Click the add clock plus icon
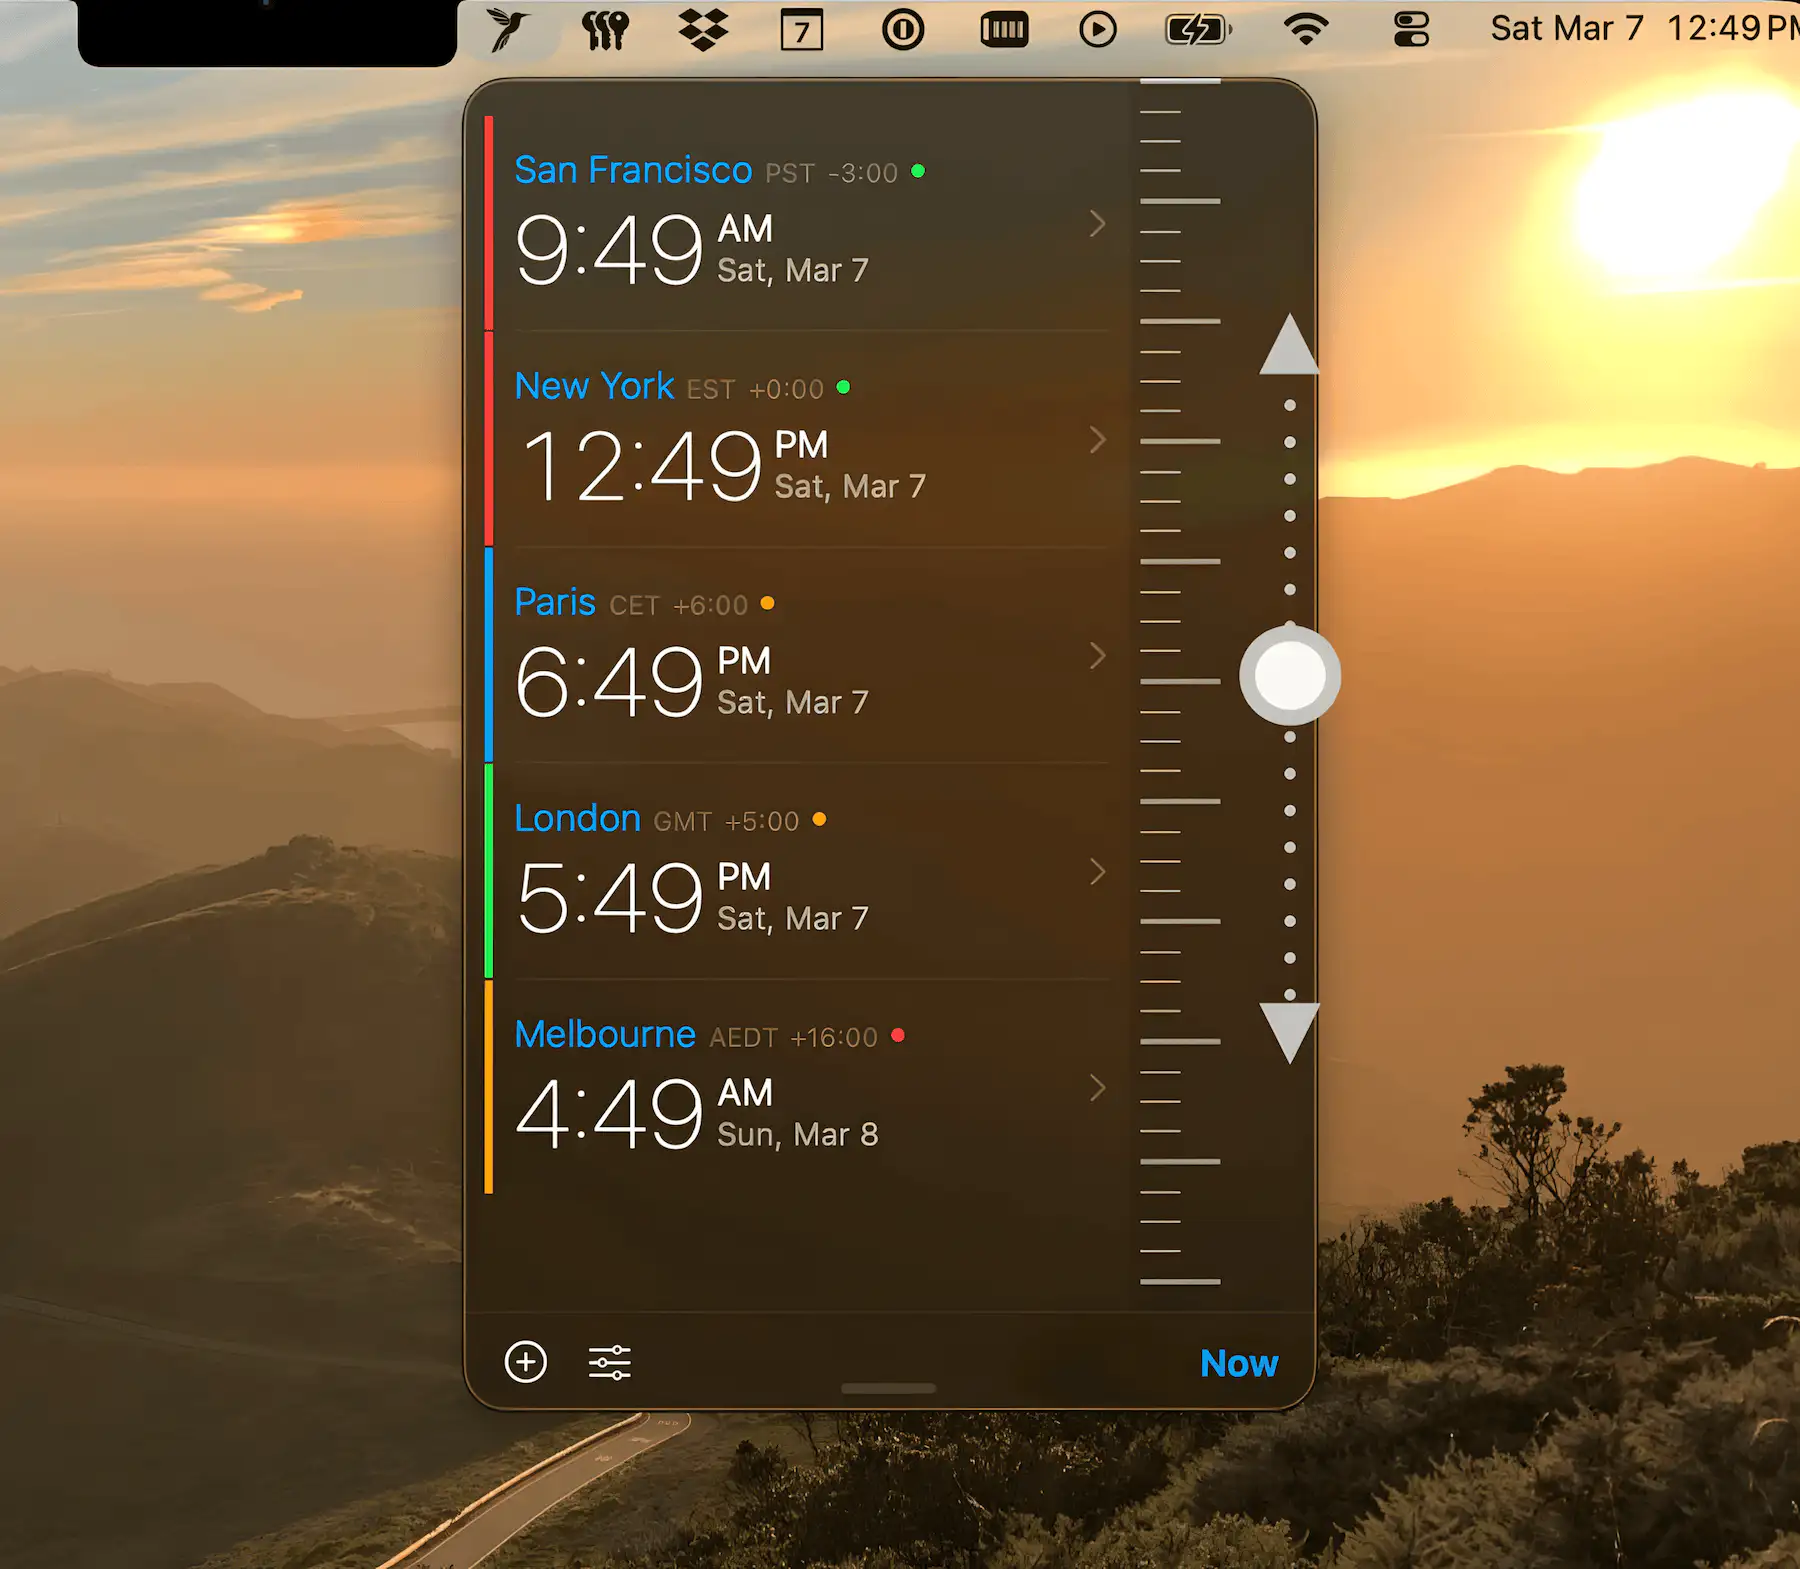The width and height of the screenshot is (1800, 1569). (x=526, y=1362)
